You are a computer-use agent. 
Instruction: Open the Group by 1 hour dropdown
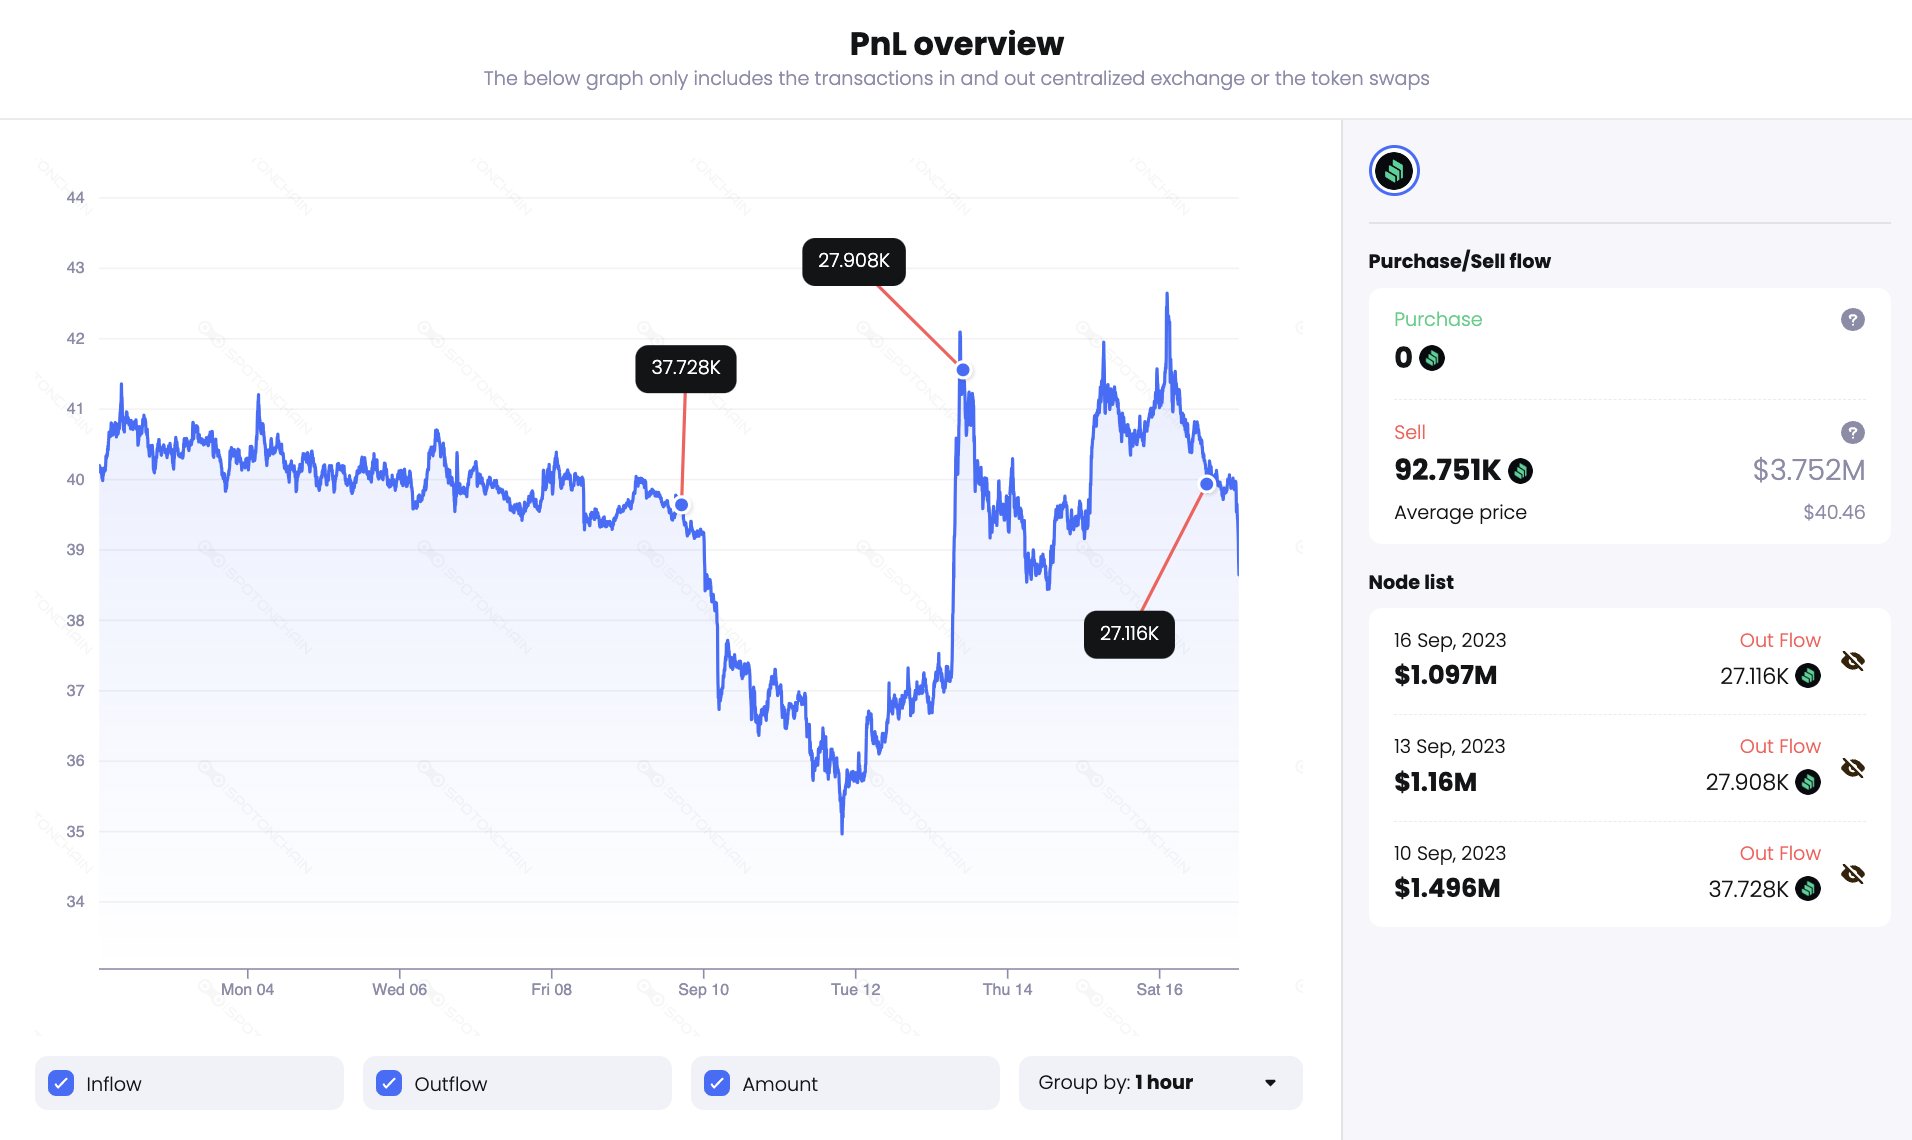tap(1159, 1083)
